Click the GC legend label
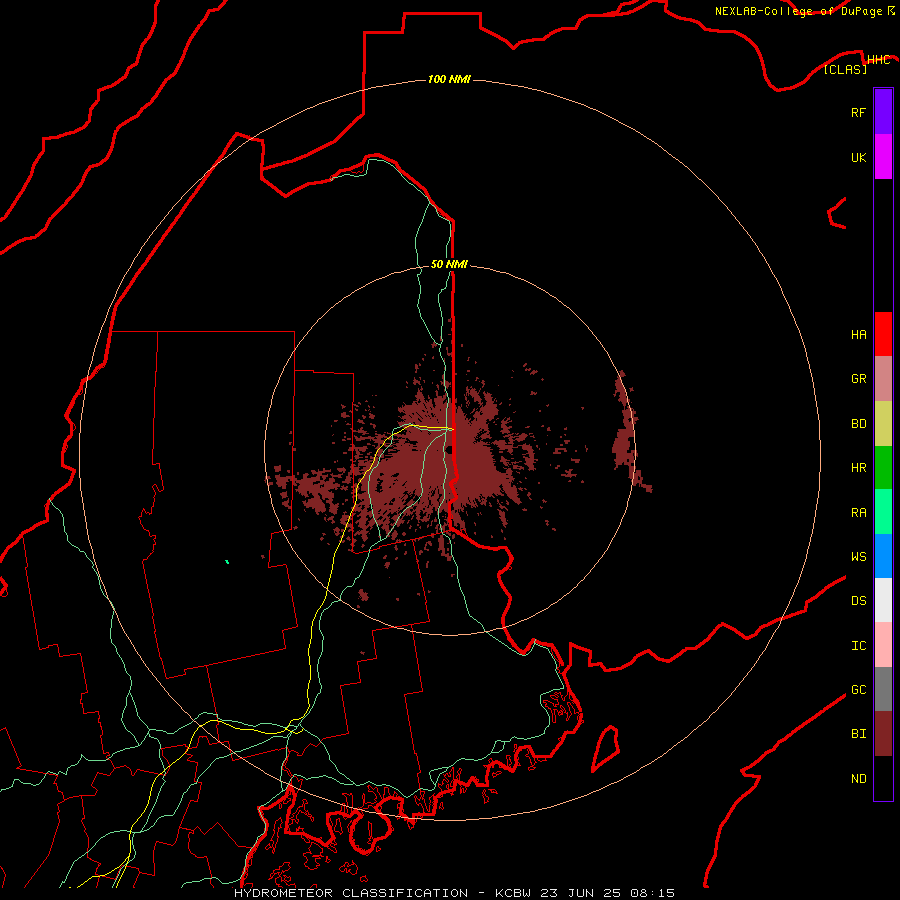900x900 pixels. pyautogui.click(x=858, y=690)
